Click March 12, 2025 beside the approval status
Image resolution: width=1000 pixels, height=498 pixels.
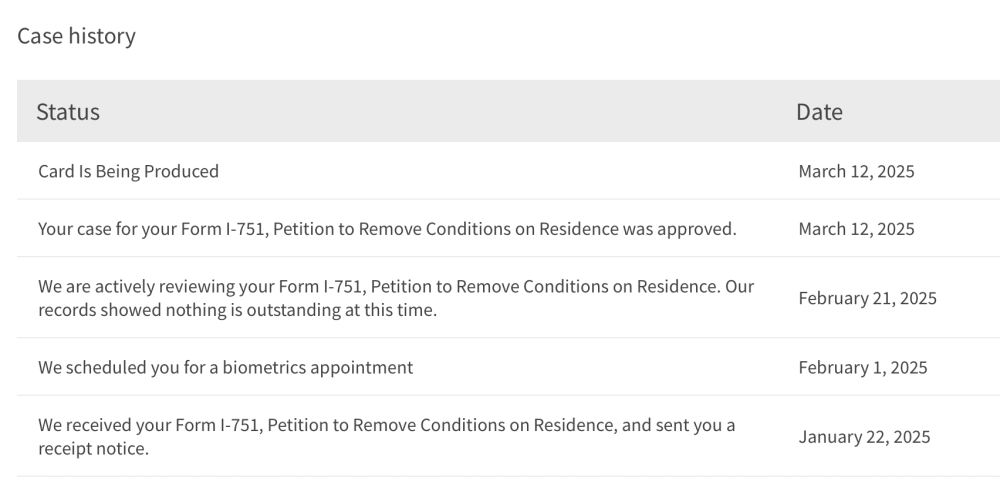pyautogui.click(x=856, y=228)
